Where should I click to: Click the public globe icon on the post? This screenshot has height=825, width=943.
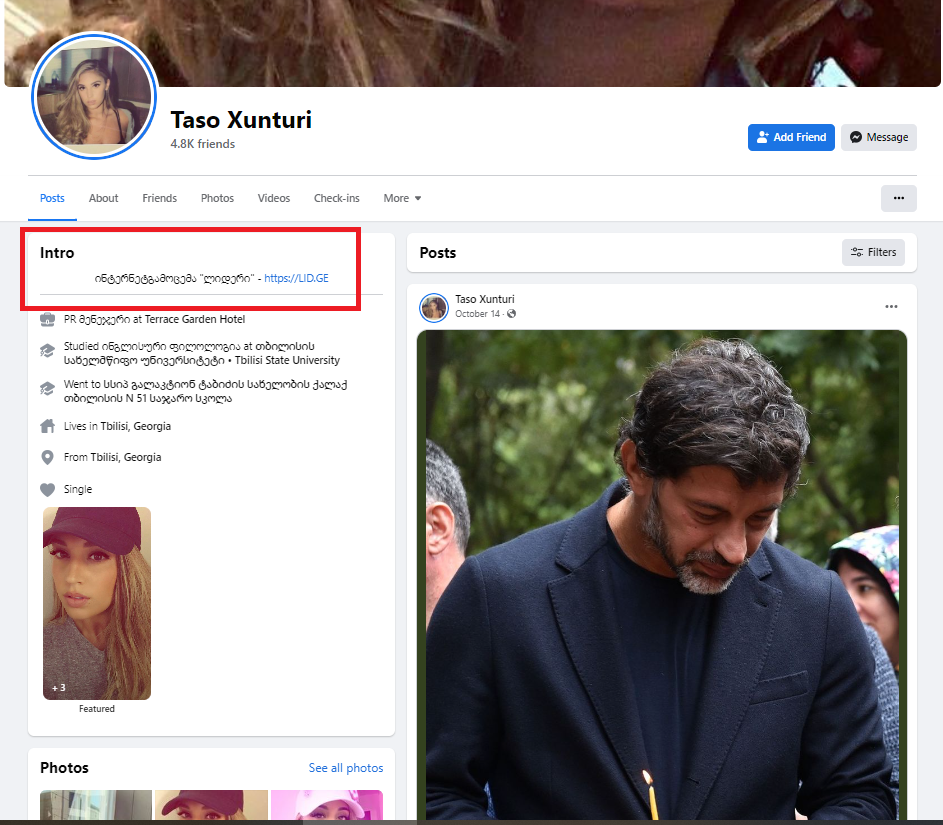pyautogui.click(x=511, y=314)
